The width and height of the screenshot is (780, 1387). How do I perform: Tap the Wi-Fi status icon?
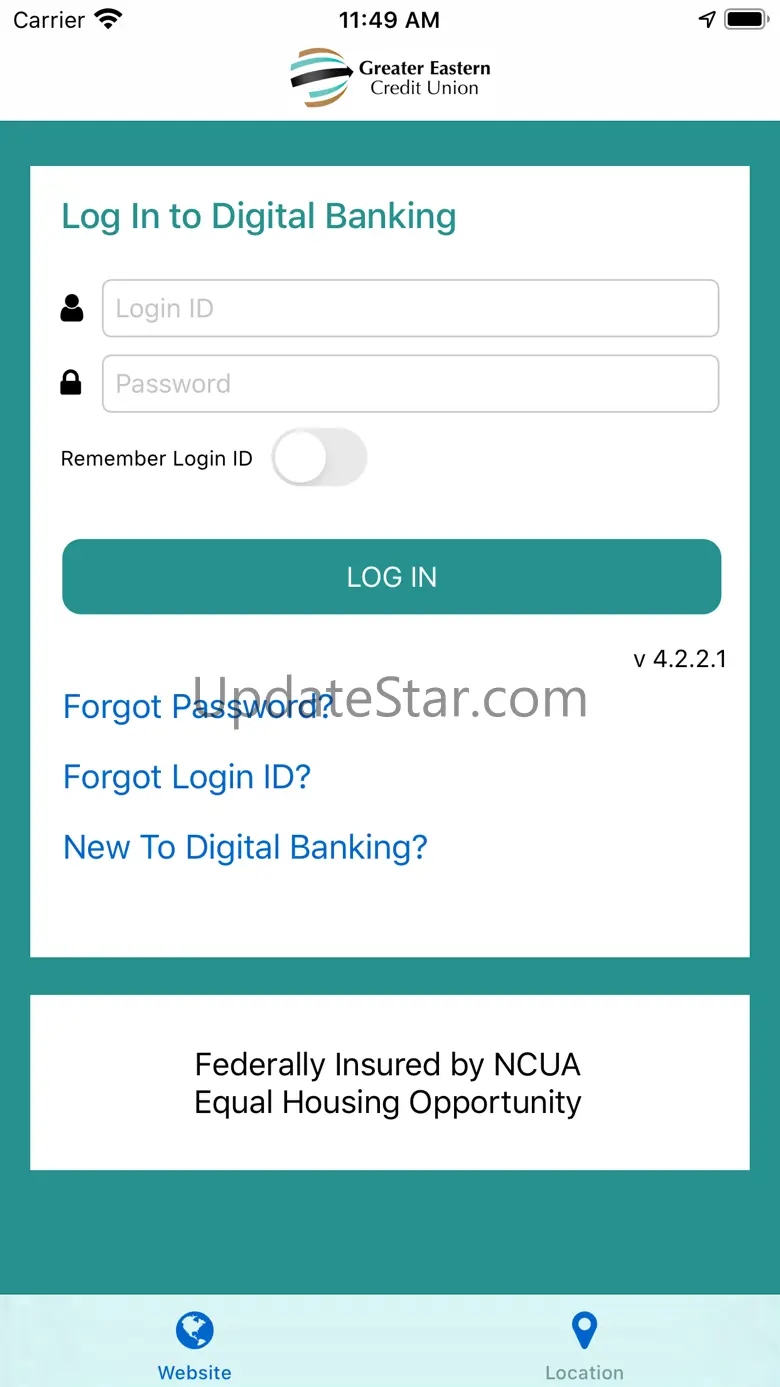(x=108, y=19)
